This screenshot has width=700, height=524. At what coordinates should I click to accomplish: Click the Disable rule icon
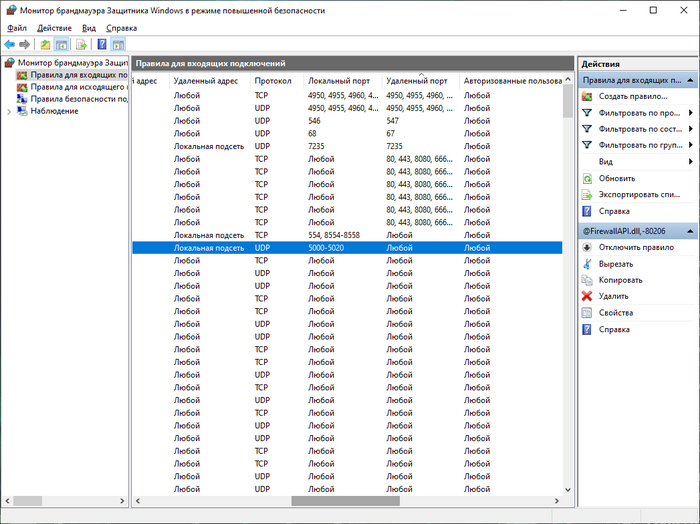click(587, 247)
